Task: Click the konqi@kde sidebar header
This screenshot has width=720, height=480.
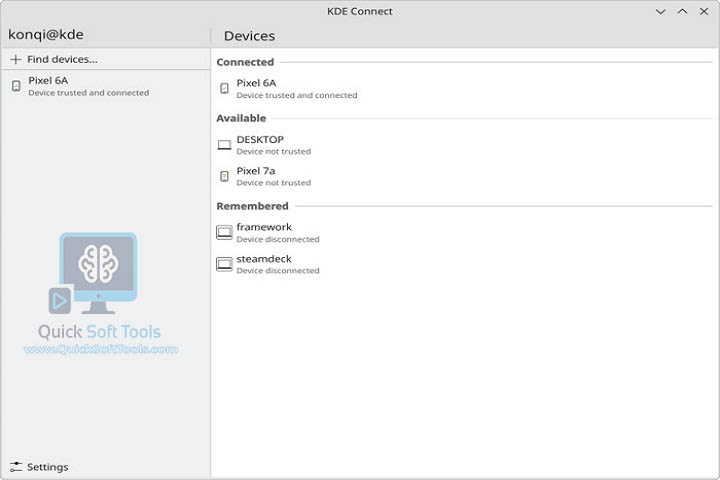Action: coord(46,35)
